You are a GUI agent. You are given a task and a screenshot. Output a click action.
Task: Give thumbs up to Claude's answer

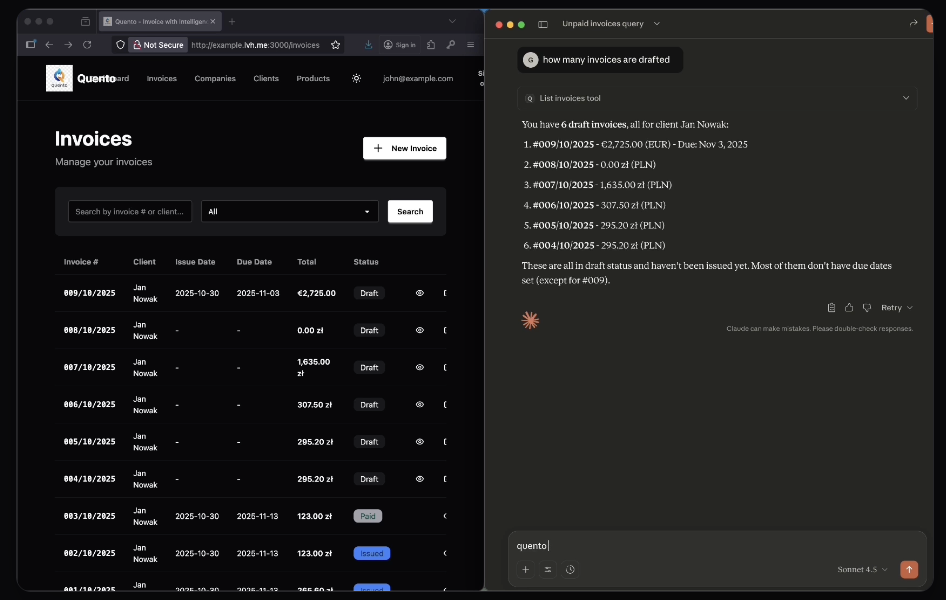[x=849, y=307]
